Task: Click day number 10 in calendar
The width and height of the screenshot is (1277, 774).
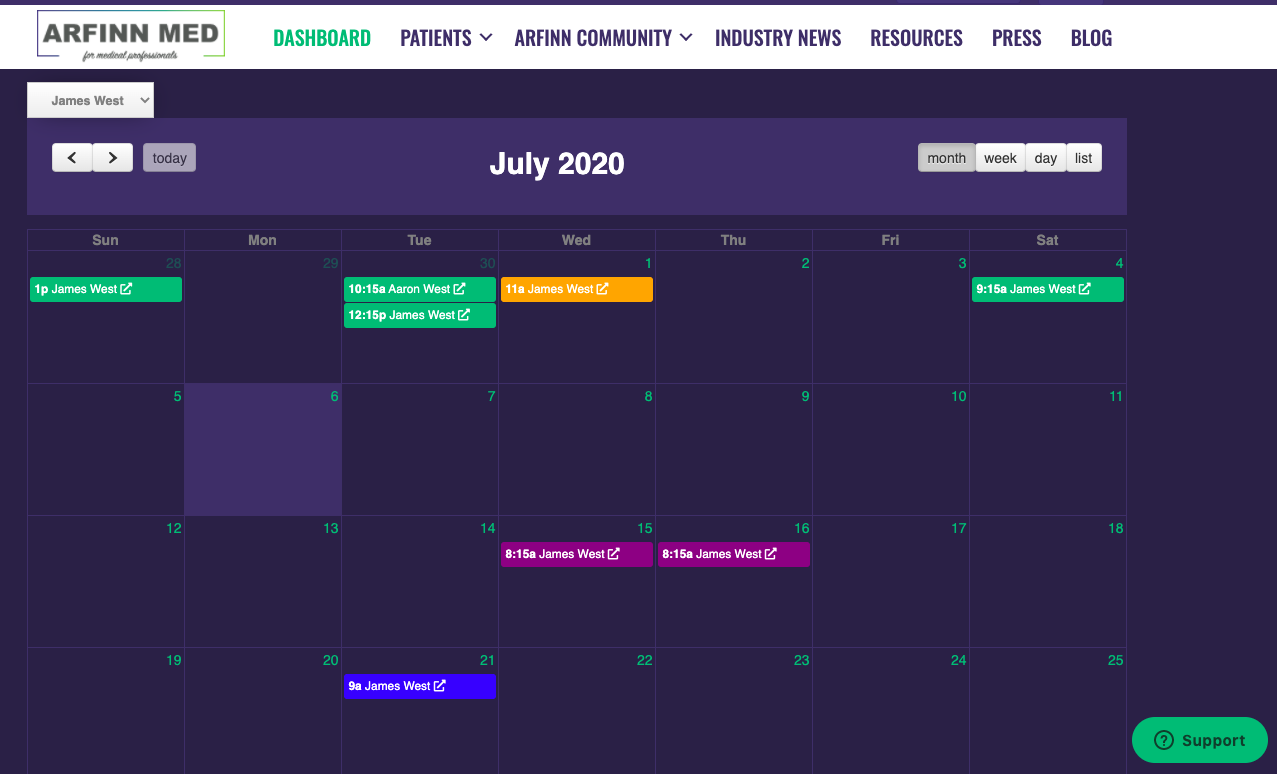Action: tap(959, 396)
